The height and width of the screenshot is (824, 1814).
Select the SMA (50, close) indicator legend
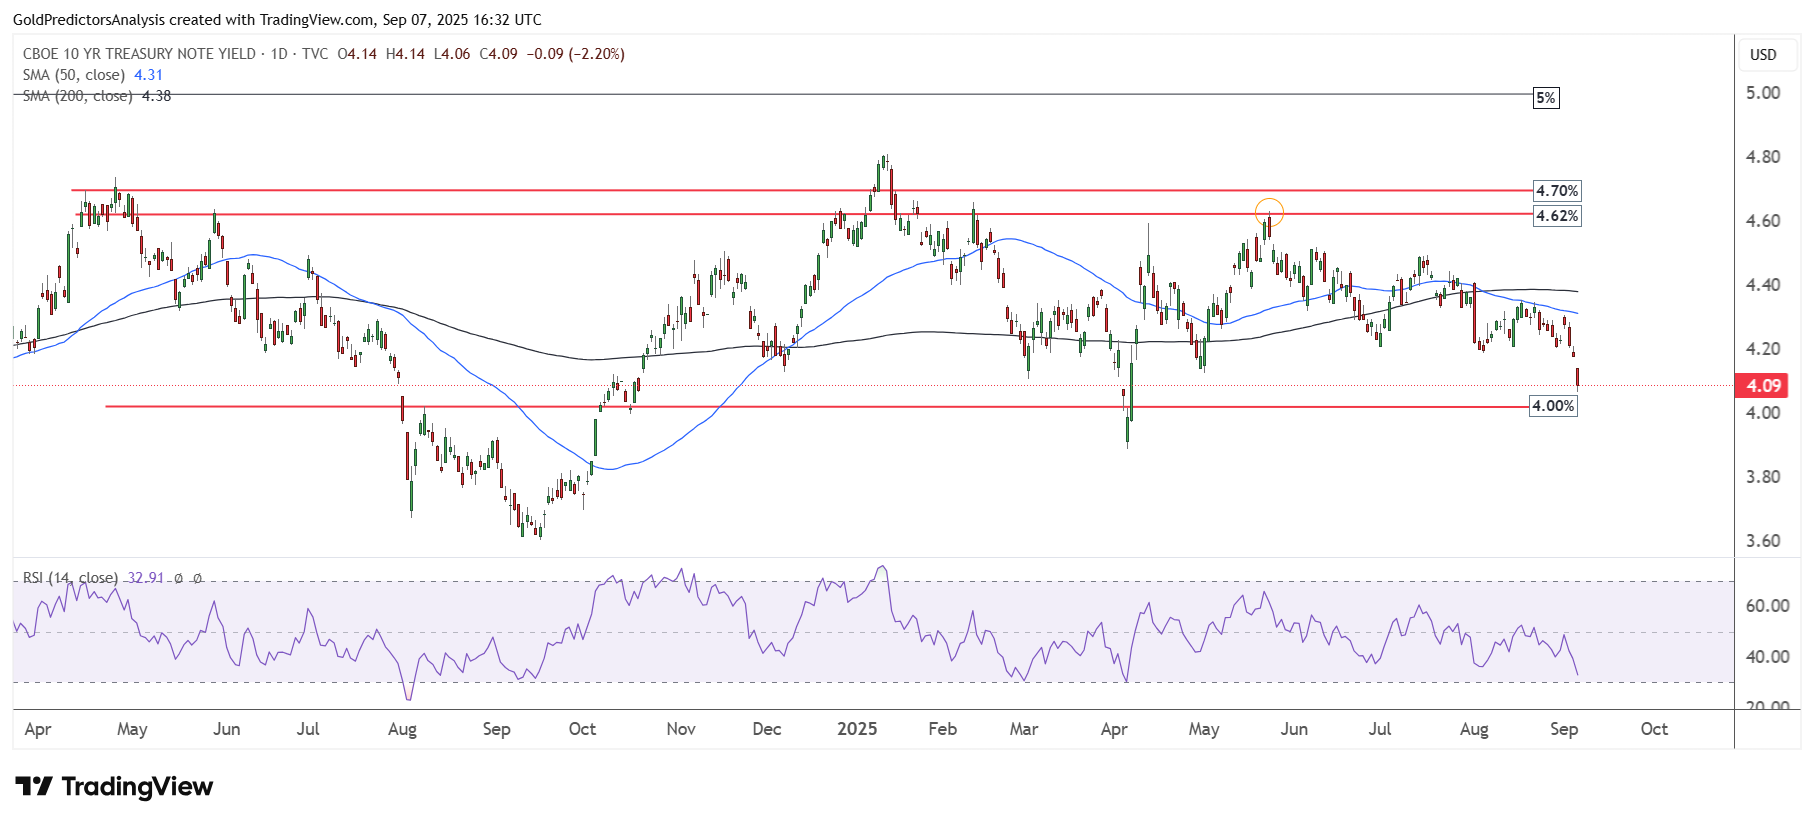[74, 75]
